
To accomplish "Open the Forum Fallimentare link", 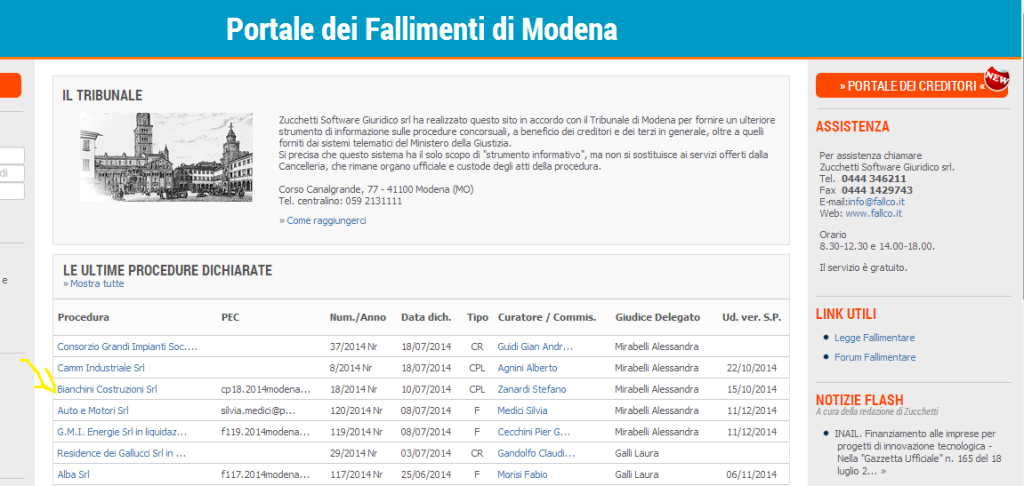I will click(875, 357).
